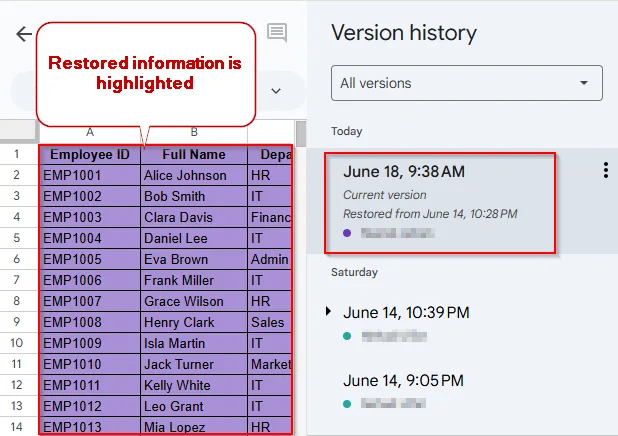Click the back arrow to exit version history
This screenshot has width=618, height=436.
pos(24,34)
